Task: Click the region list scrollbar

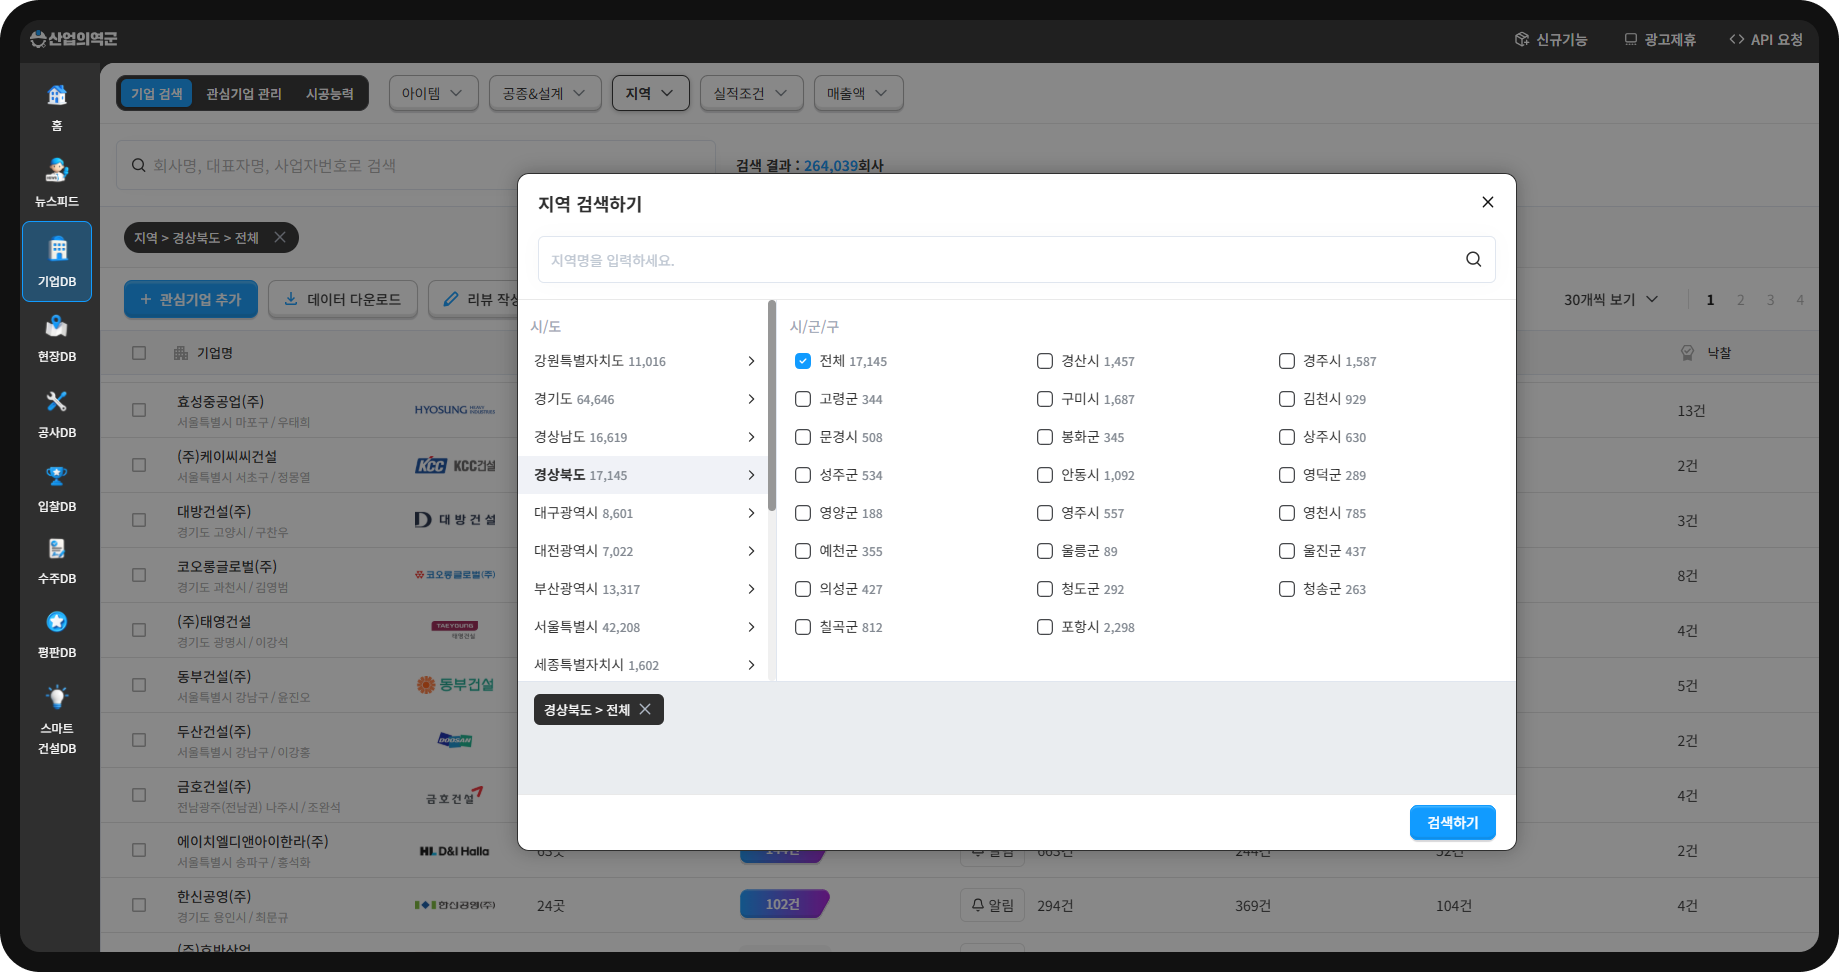Action: tap(772, 406)
